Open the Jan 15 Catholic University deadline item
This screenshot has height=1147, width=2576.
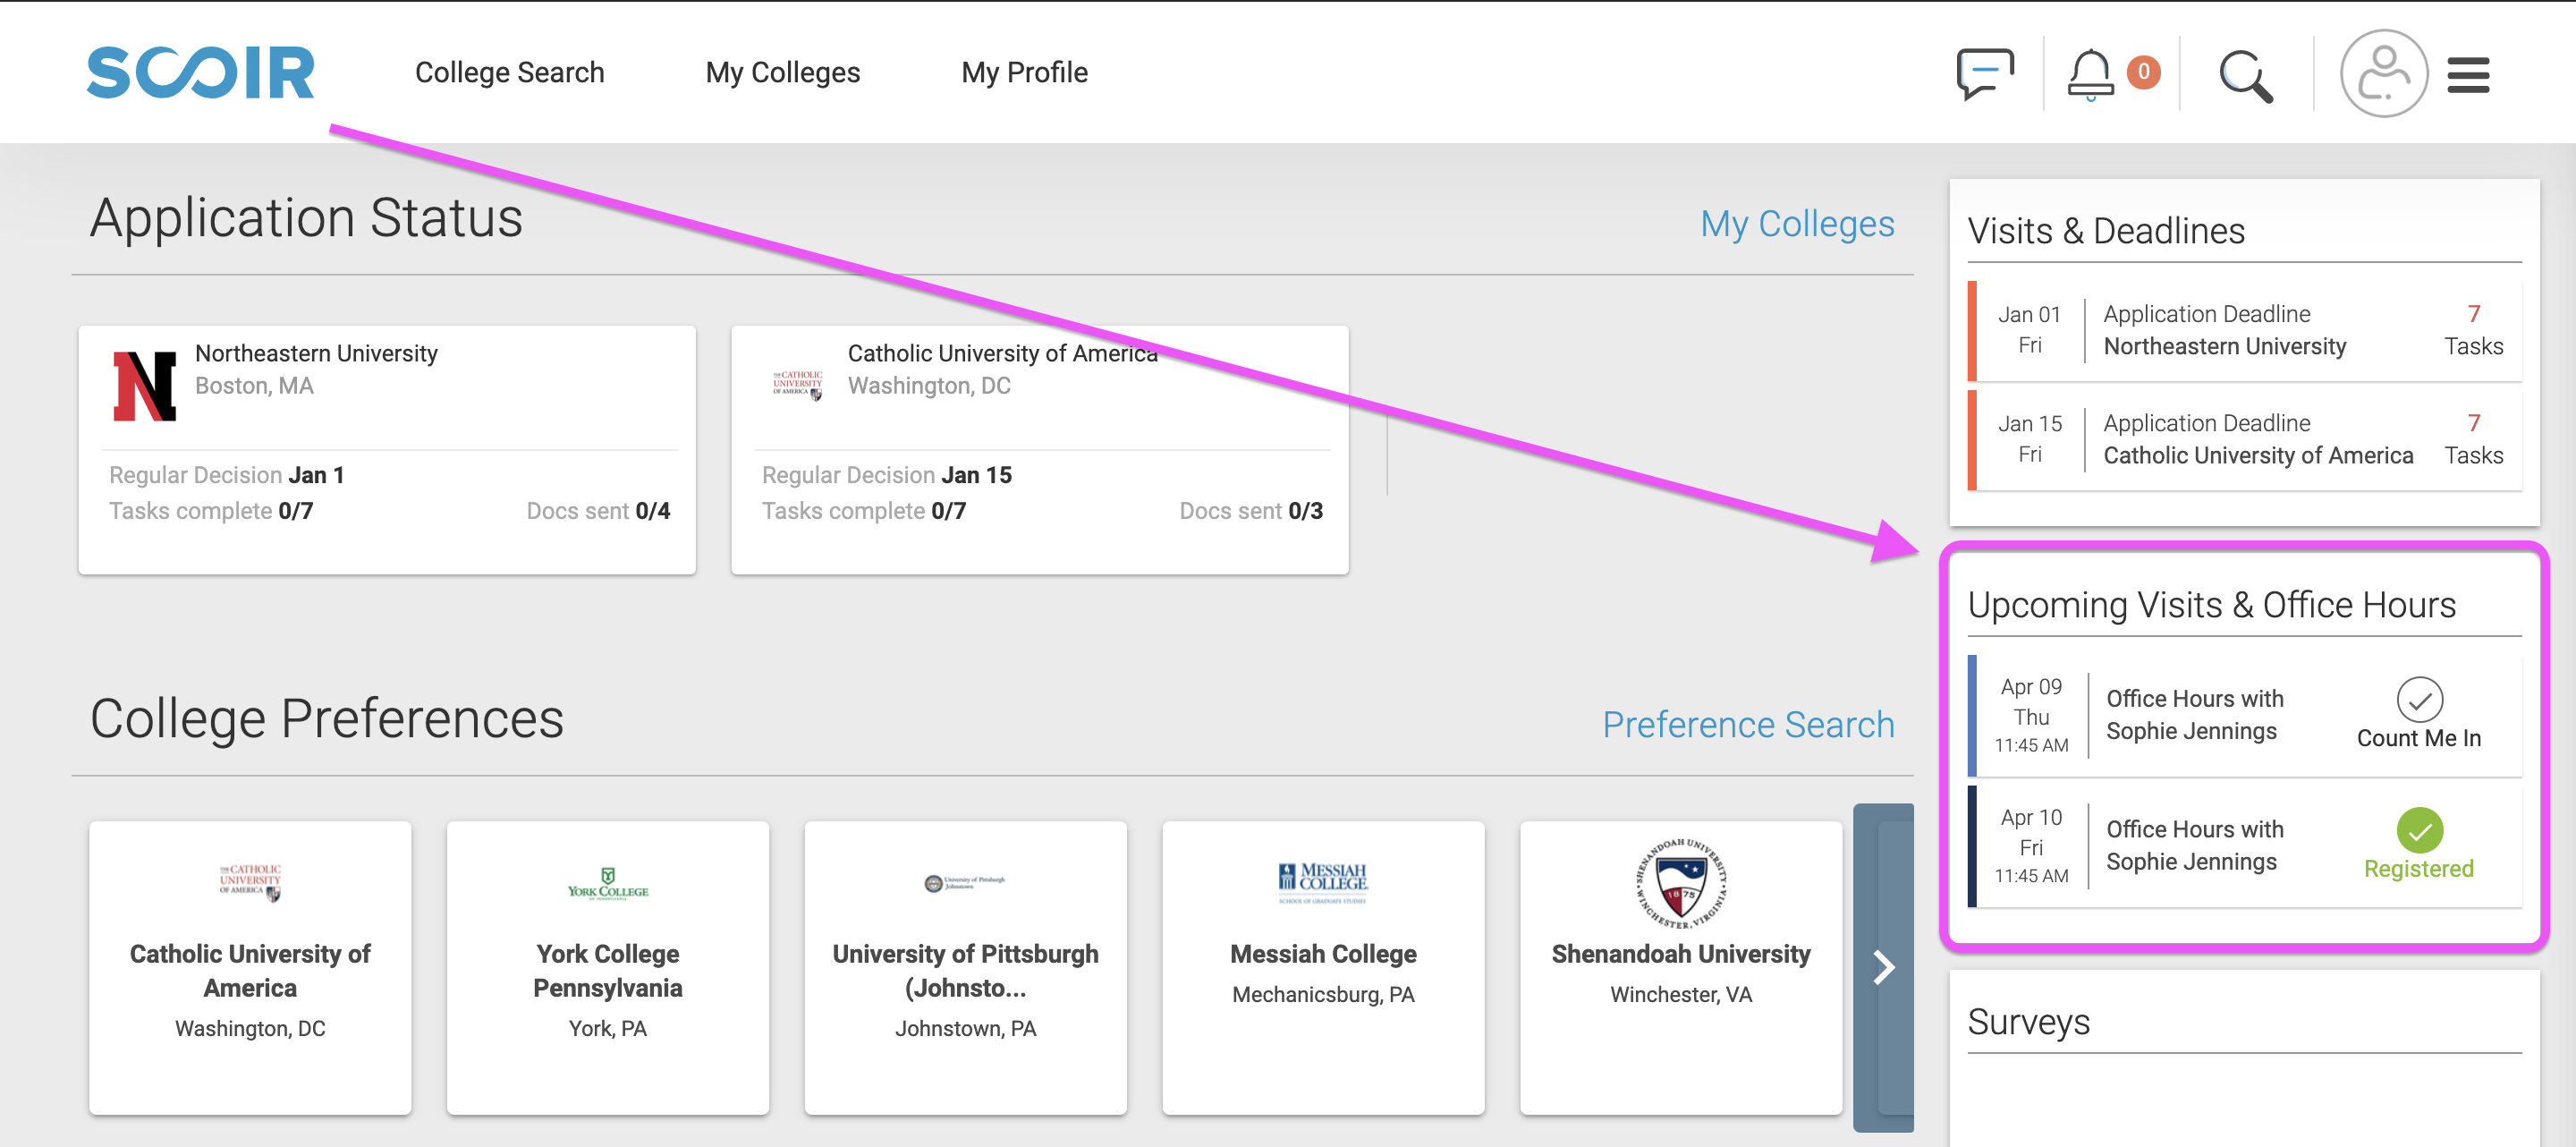(2244, 439)
